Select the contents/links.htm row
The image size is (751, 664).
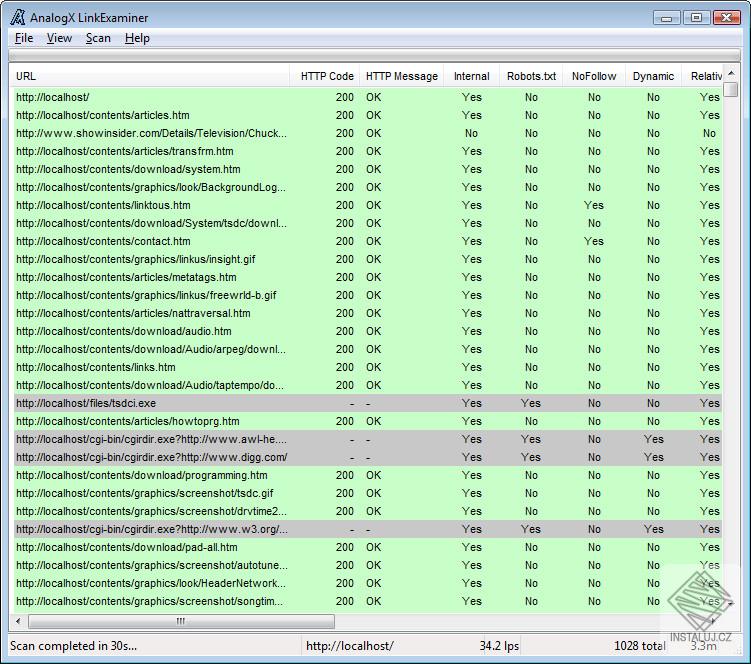coord(367,367)
